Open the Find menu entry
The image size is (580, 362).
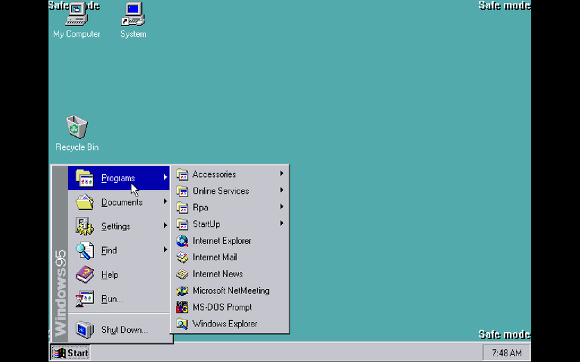(x=119, y=250)
